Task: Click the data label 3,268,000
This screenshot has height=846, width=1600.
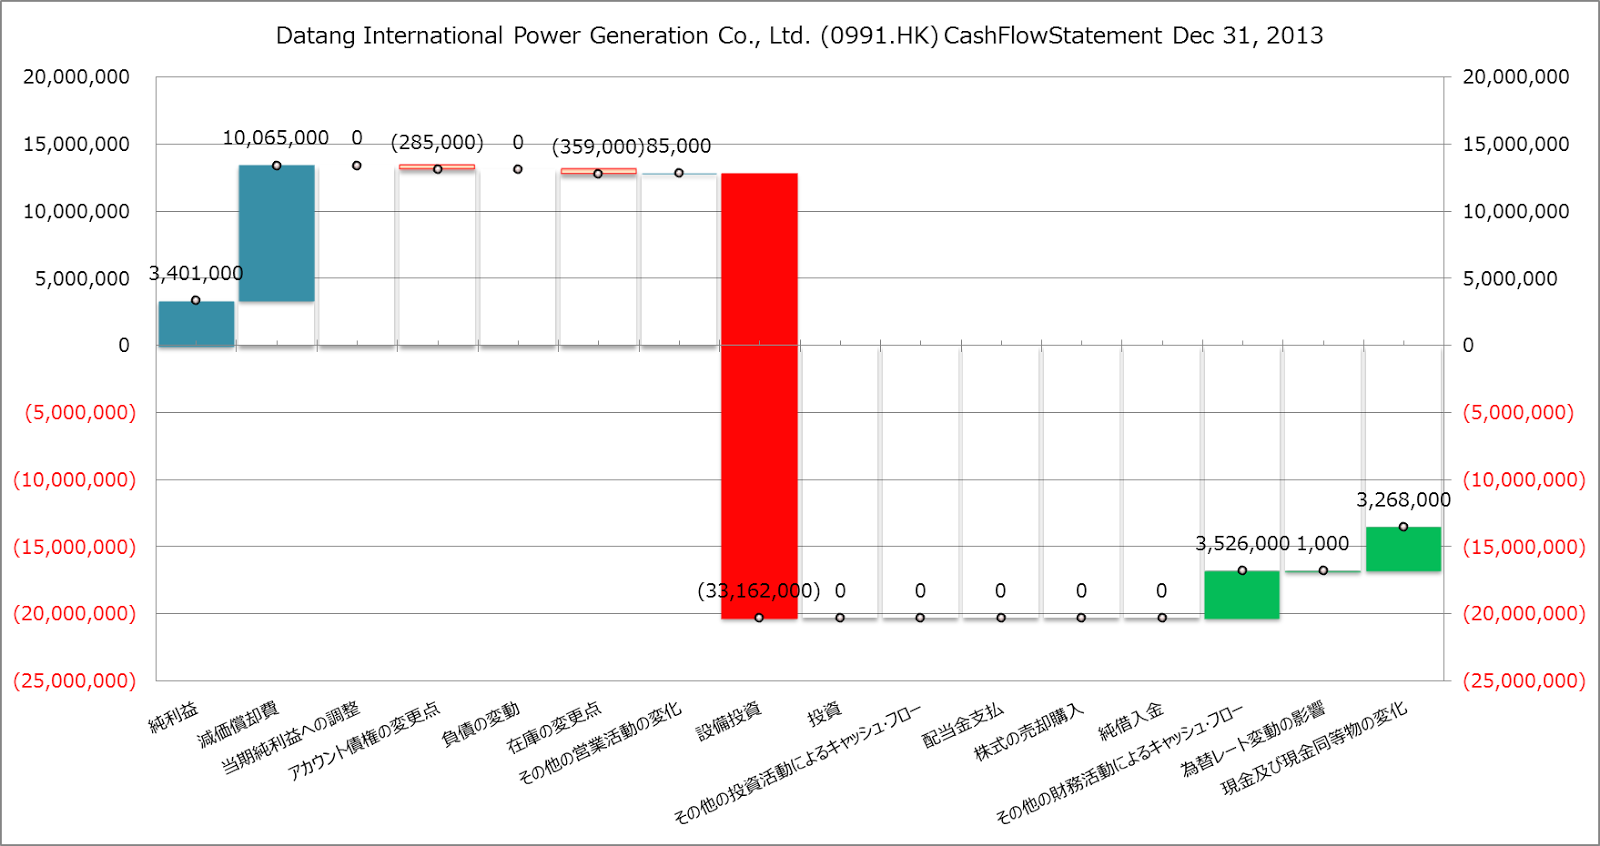Action: (1403, 500)
